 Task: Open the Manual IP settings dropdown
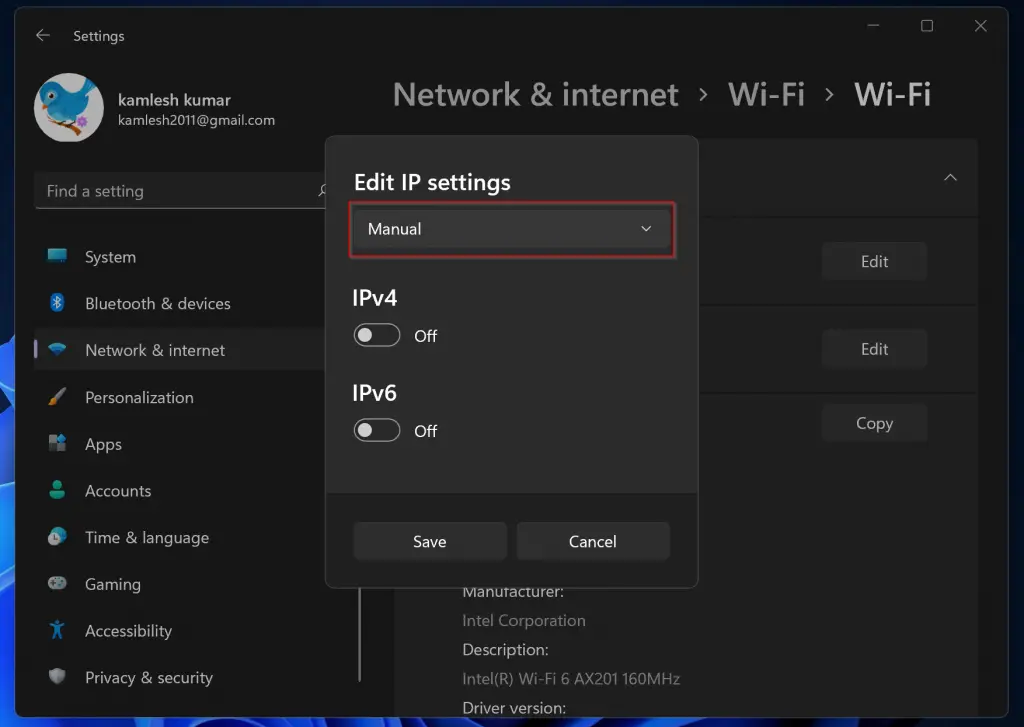(x=511, y=229)
